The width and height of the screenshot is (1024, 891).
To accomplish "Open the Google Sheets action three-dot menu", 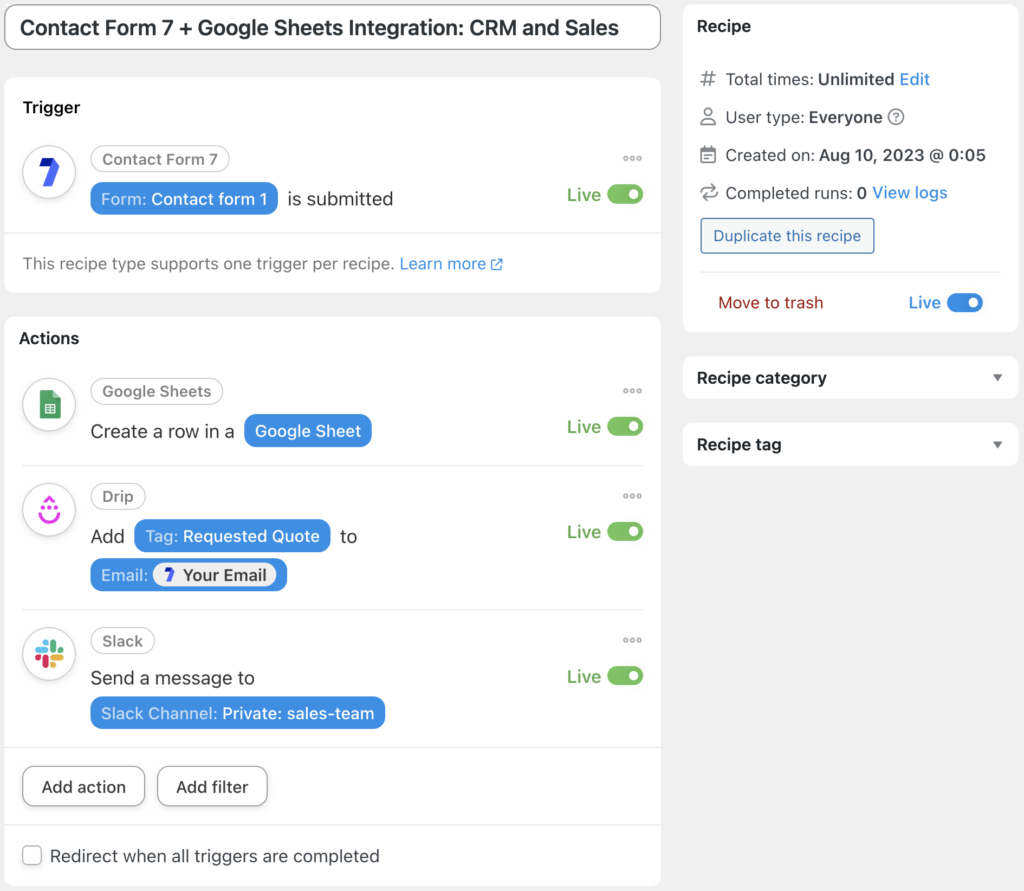I will [x=632, y=391].
